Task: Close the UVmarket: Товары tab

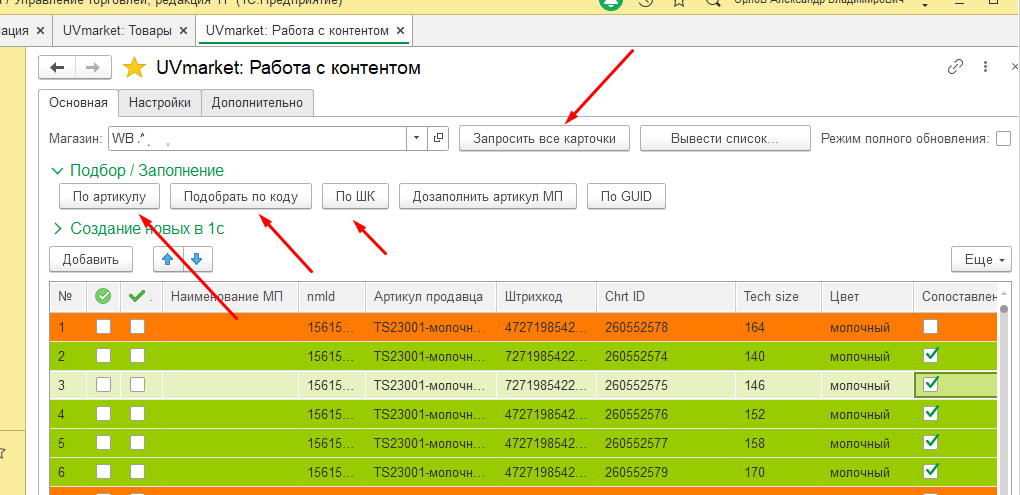Action: (183, 31)
